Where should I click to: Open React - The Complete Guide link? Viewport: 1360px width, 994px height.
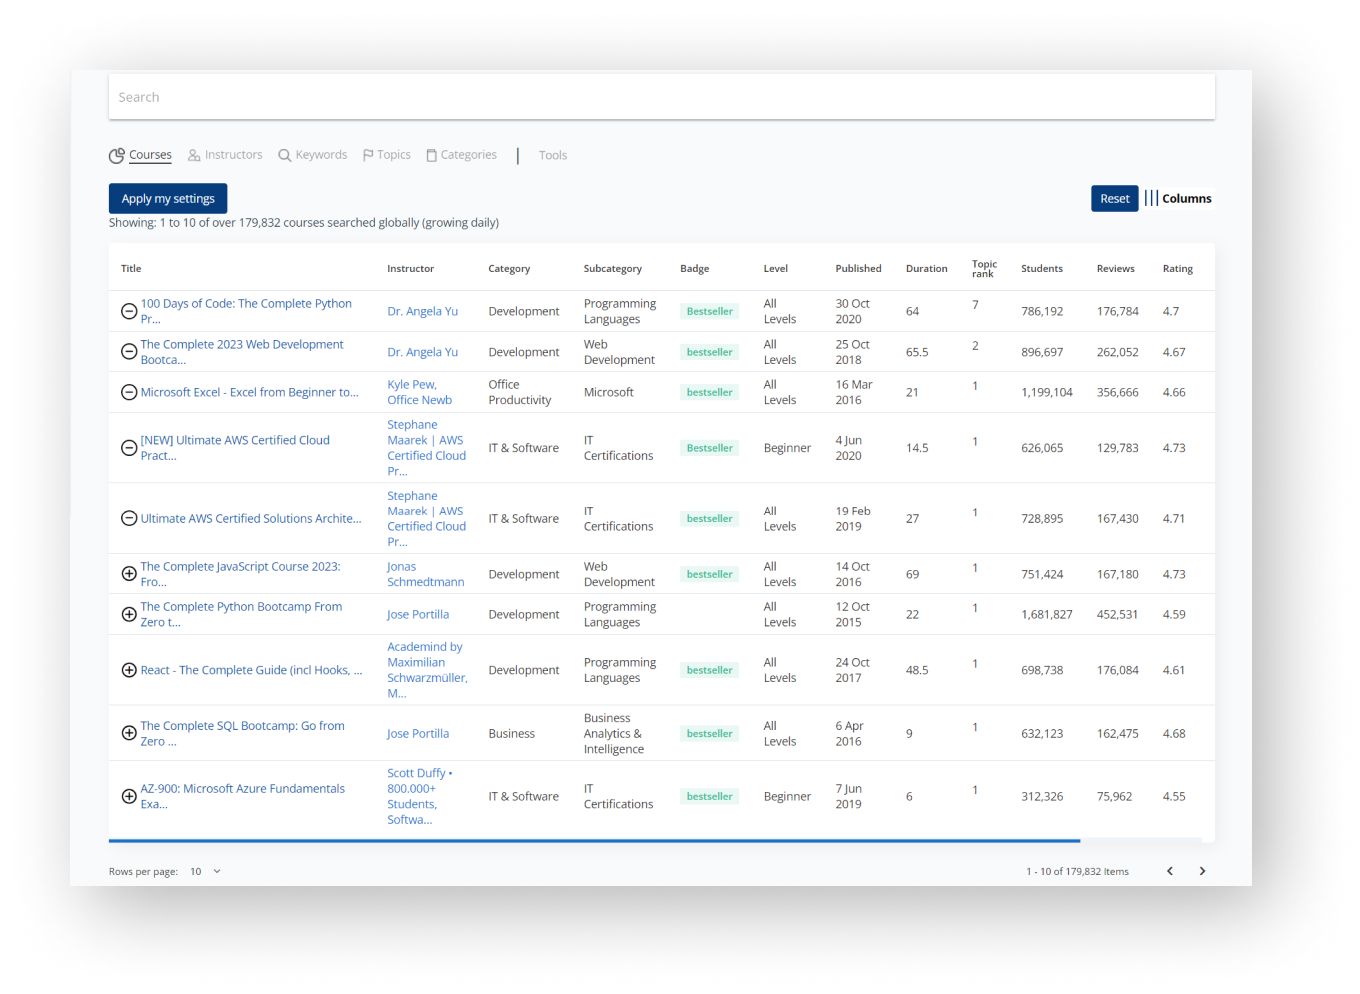251,670
